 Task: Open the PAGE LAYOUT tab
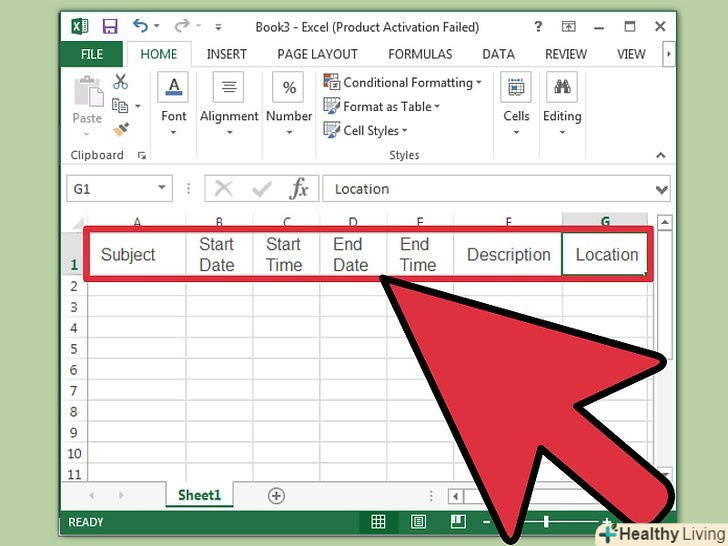tap(317, 54)
